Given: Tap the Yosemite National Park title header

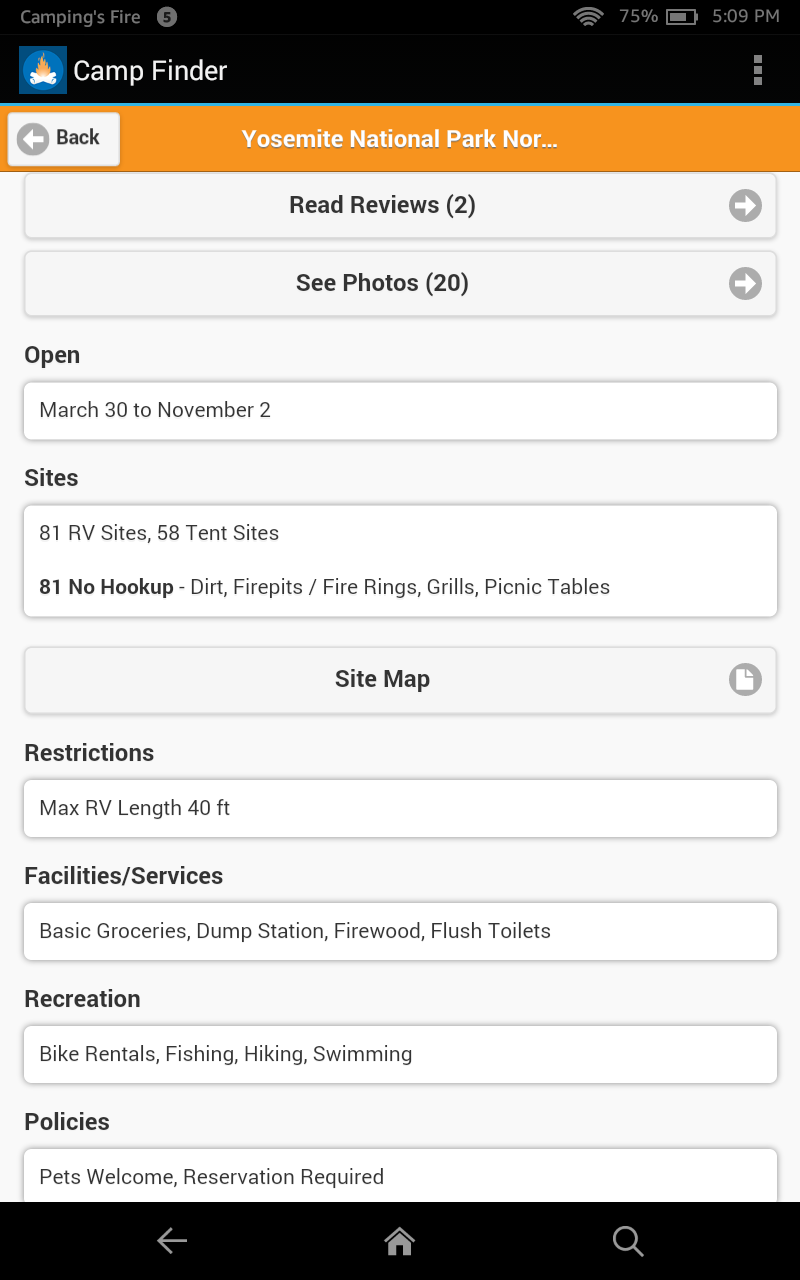Looking at the screenshot, I should click(400, 139).
